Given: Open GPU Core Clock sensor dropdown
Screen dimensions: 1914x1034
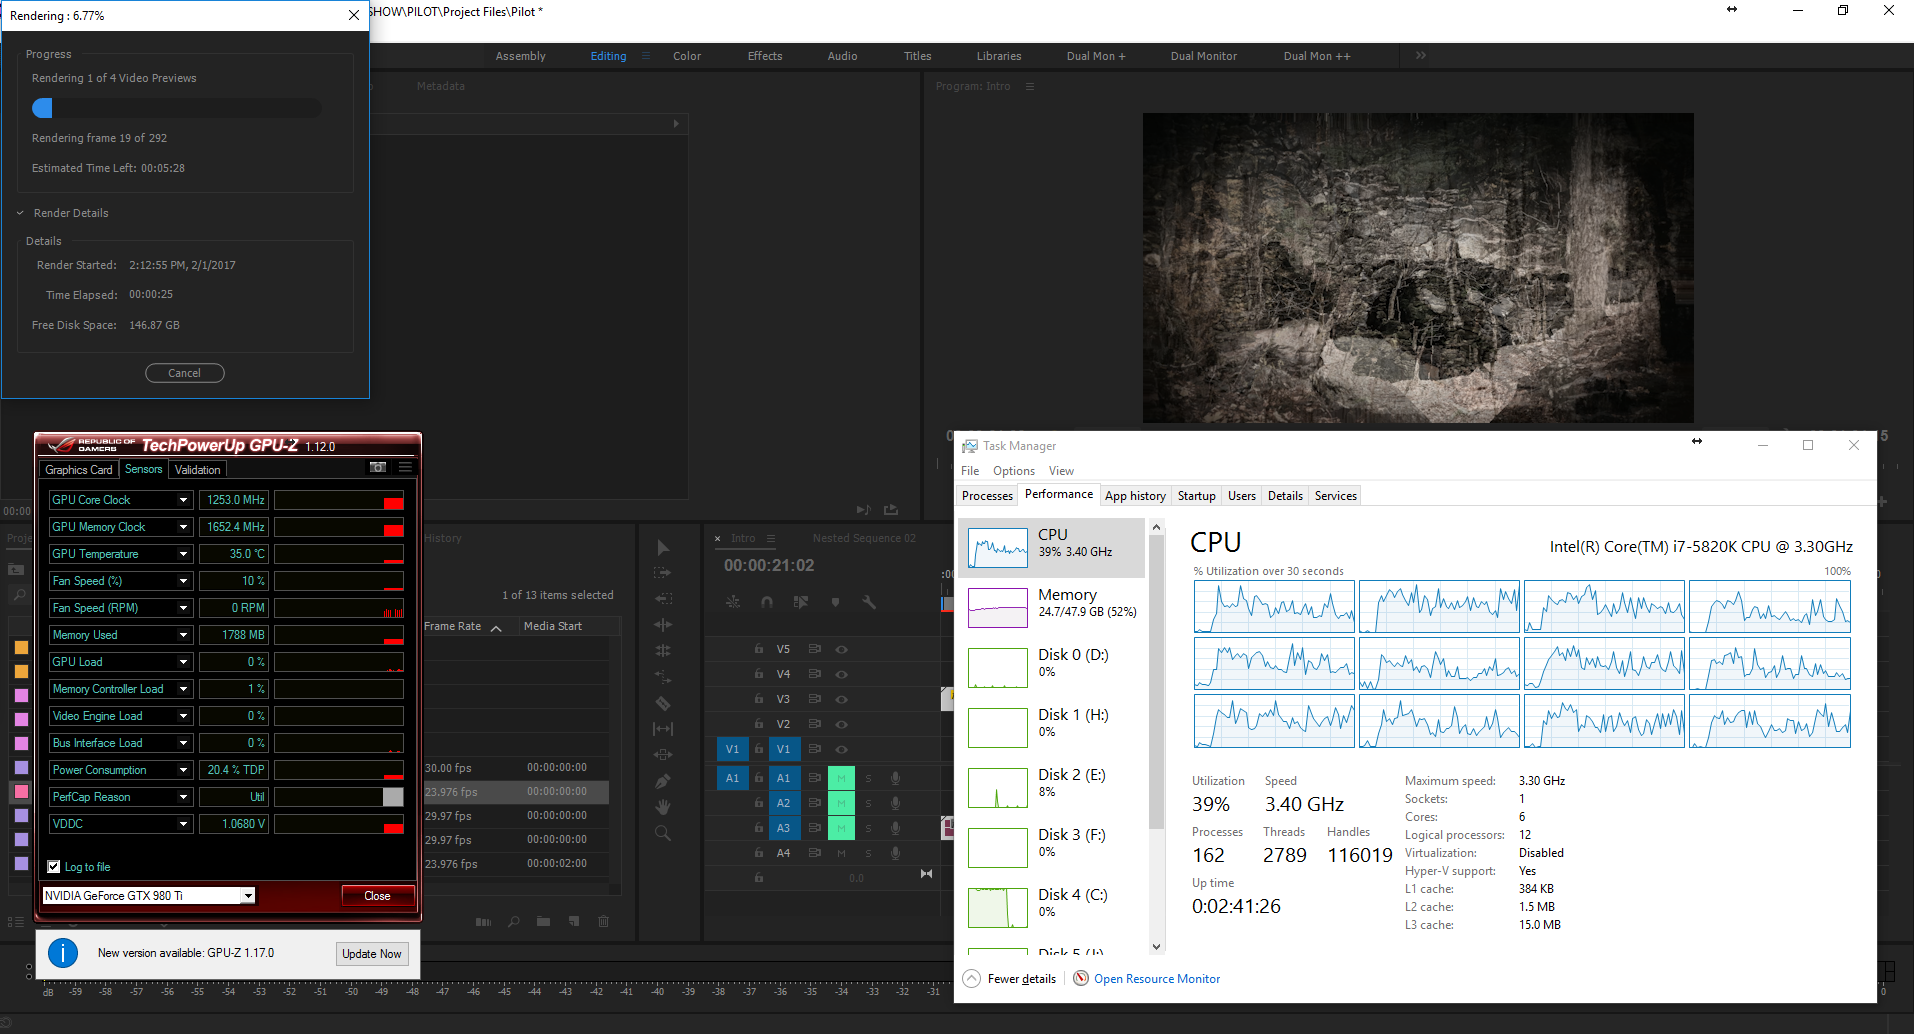Looking at the screenshot, I should click(x=183, y=500).
